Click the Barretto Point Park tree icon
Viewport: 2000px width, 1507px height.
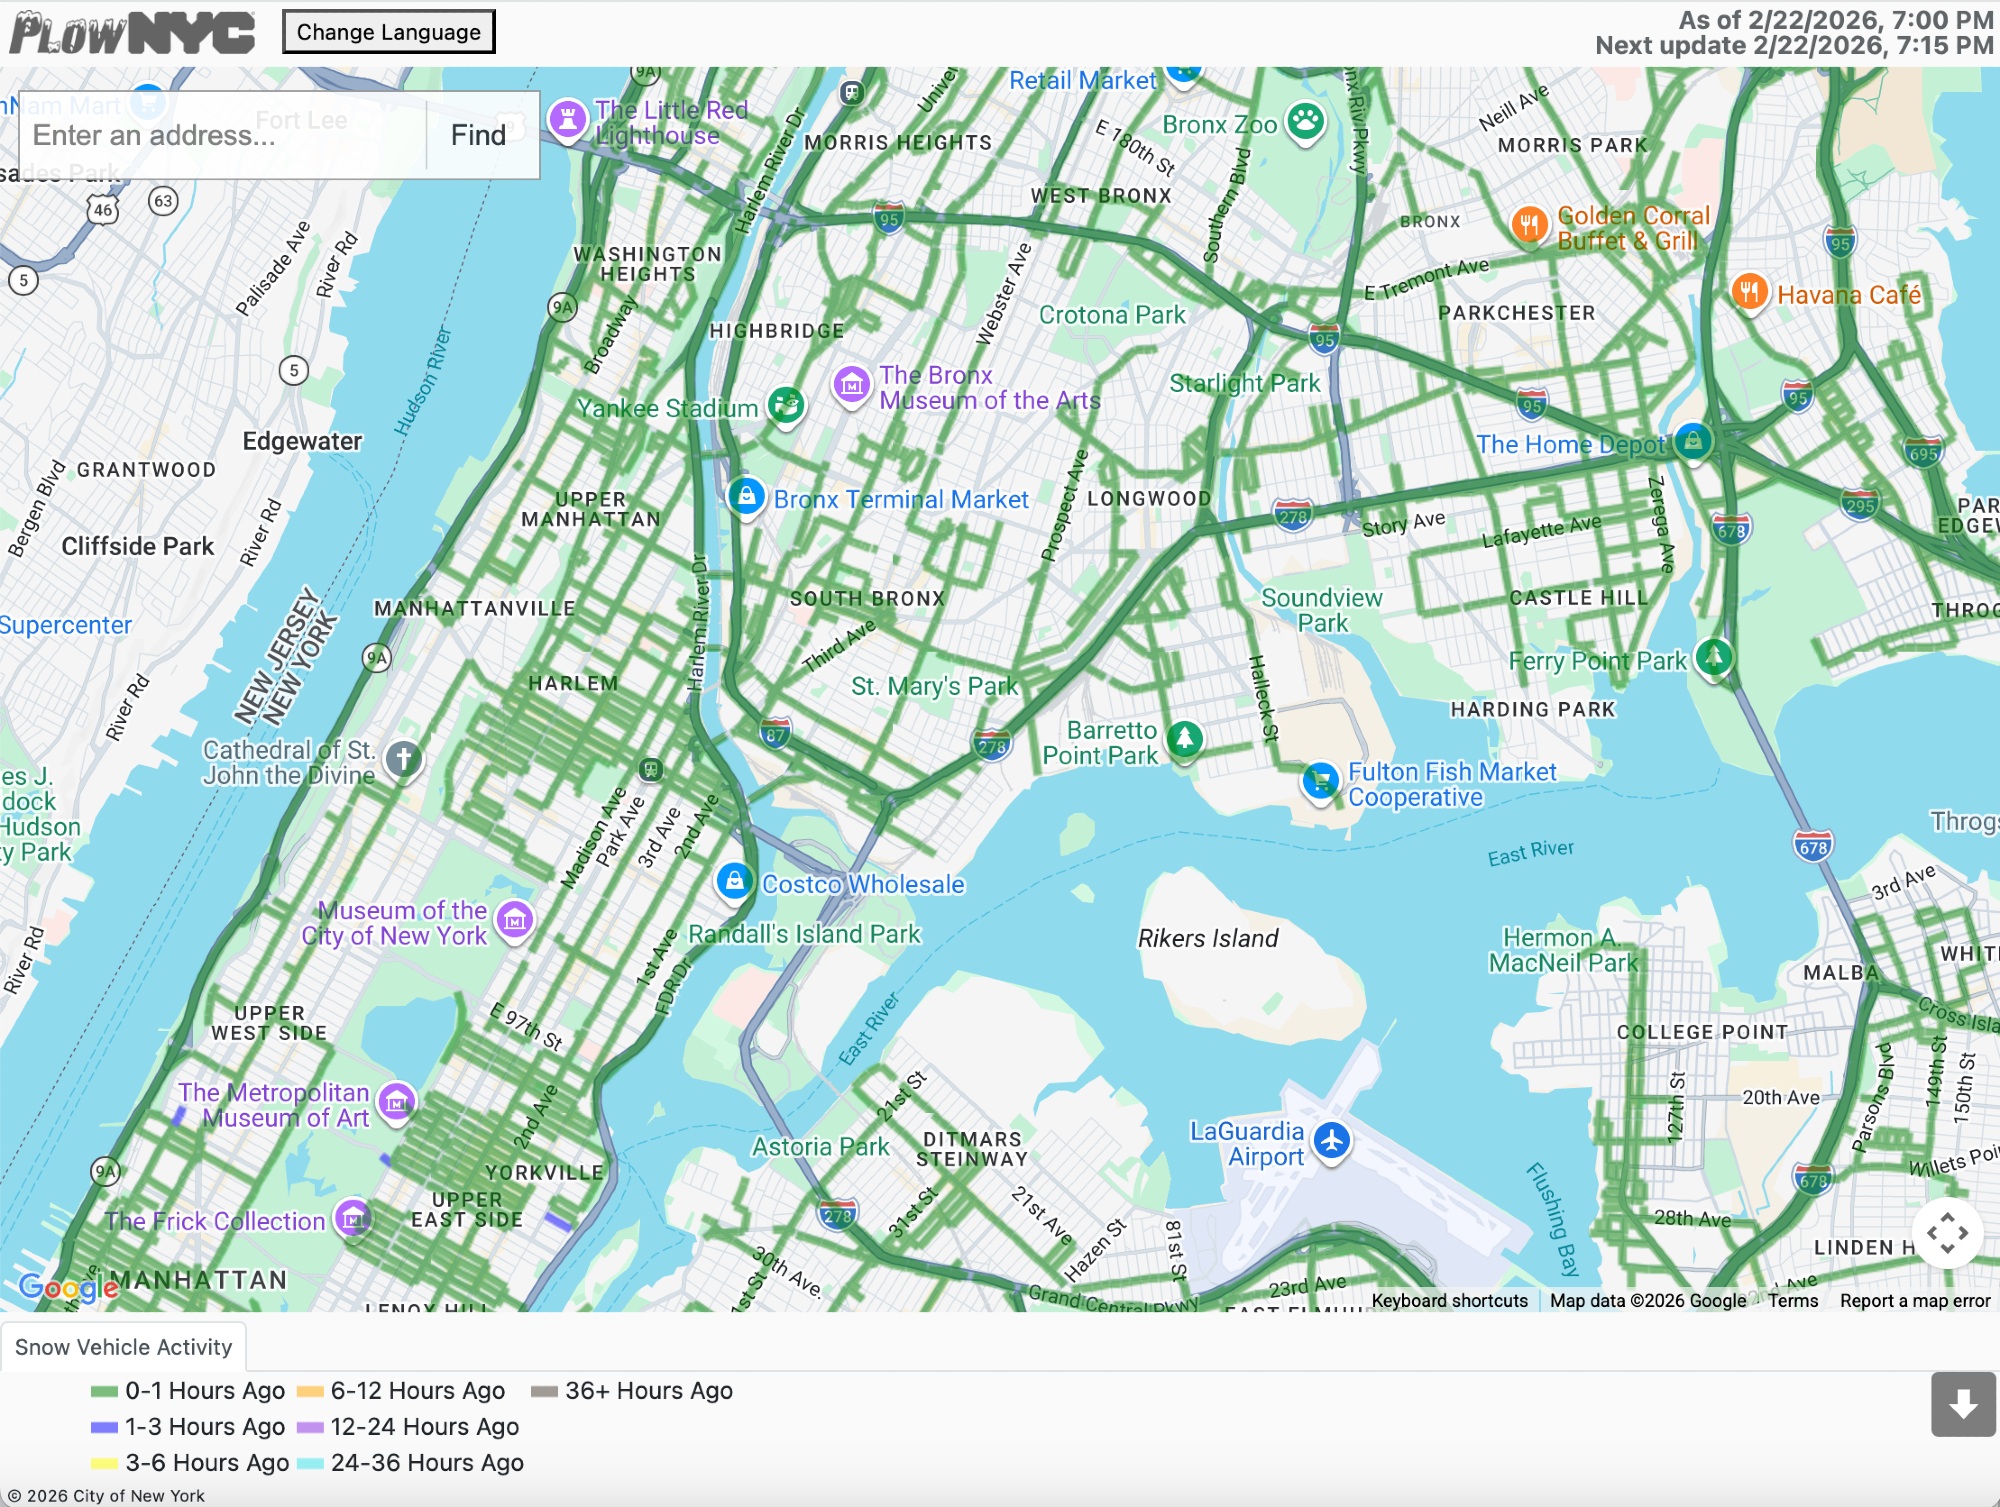click(1185, 739)
